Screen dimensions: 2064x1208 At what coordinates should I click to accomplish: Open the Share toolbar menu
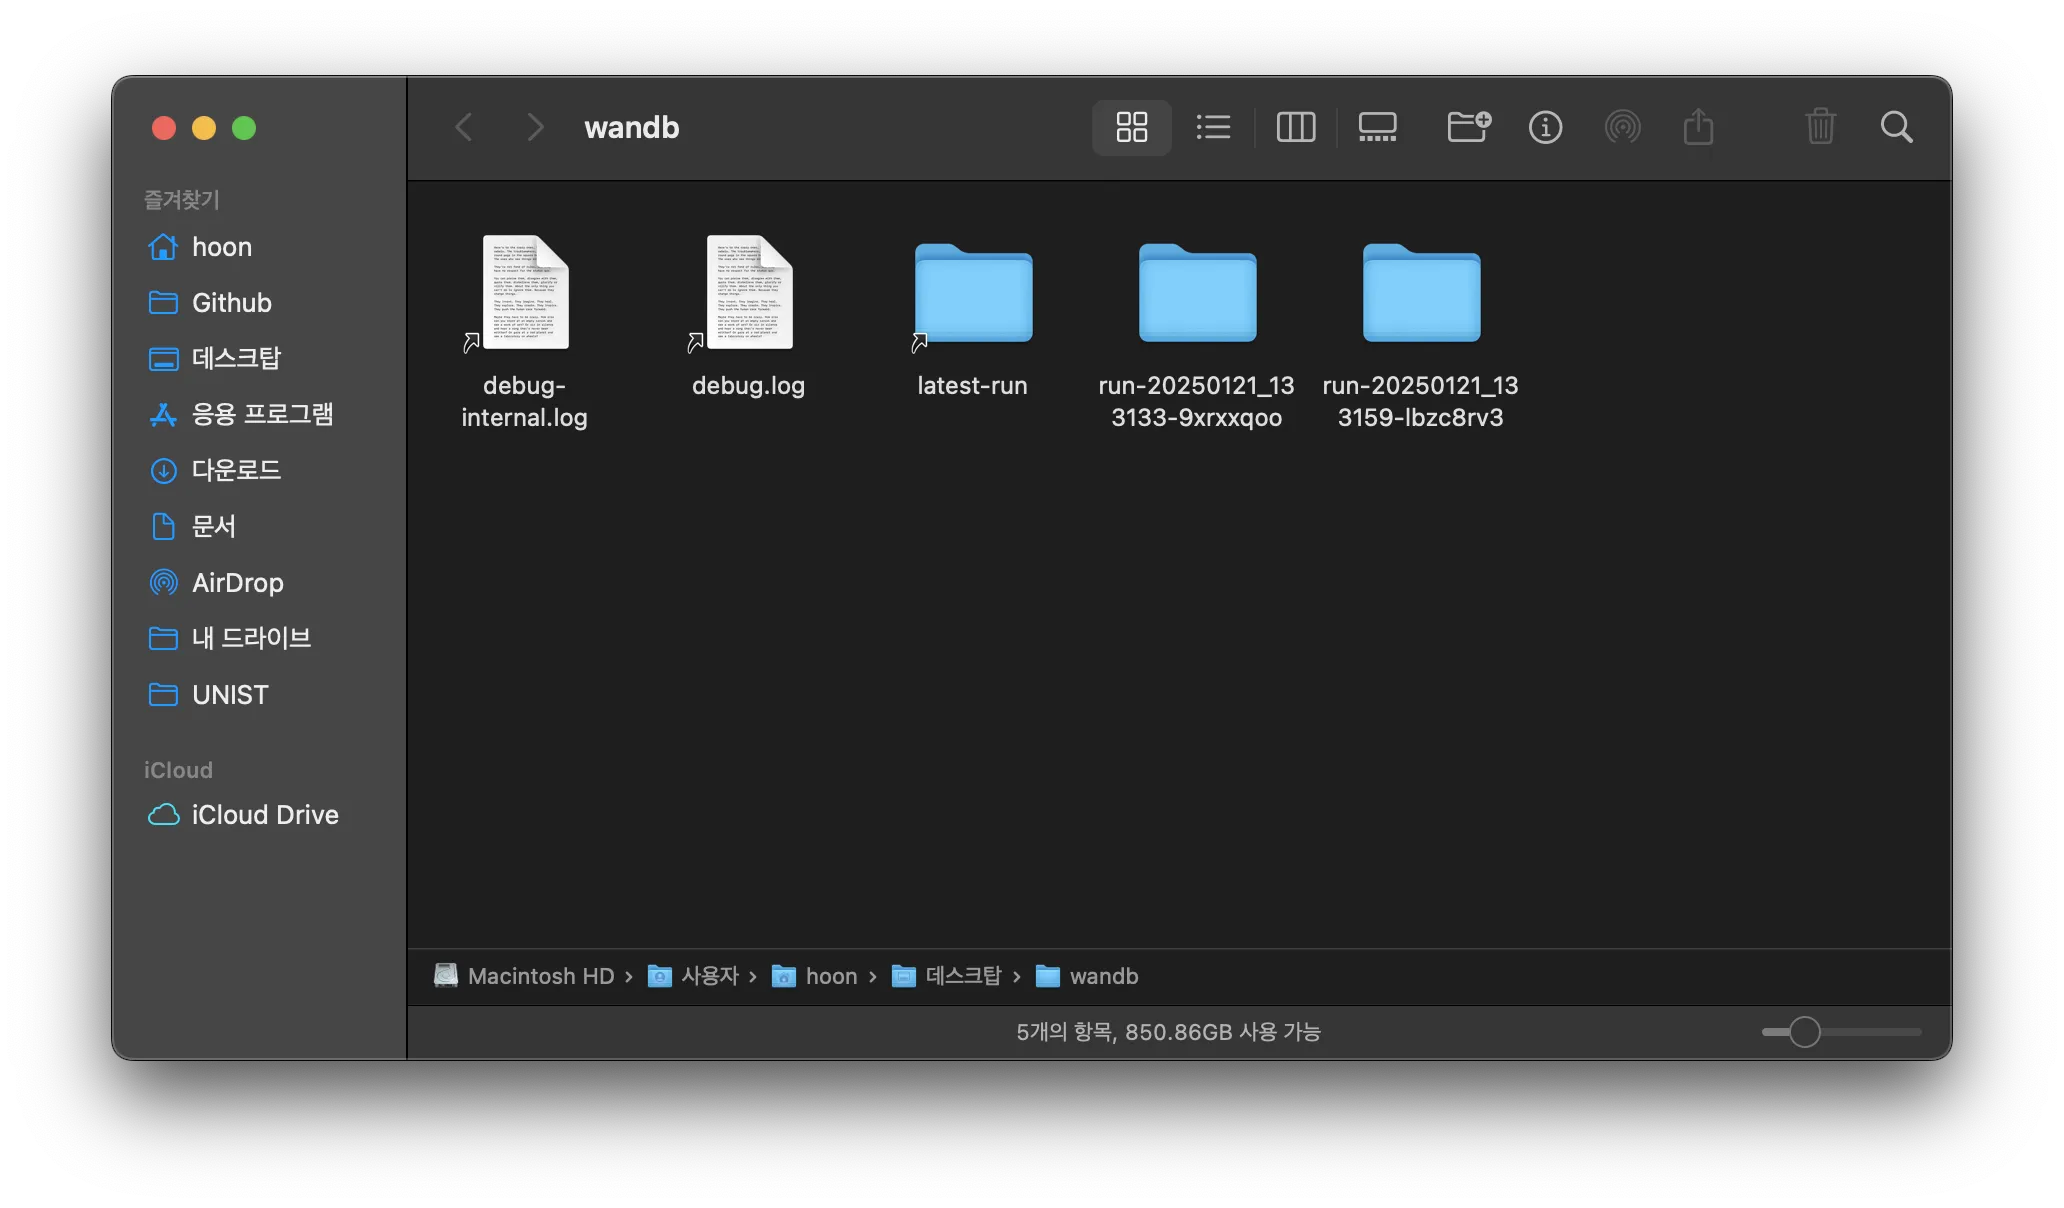pos(1698,127)
